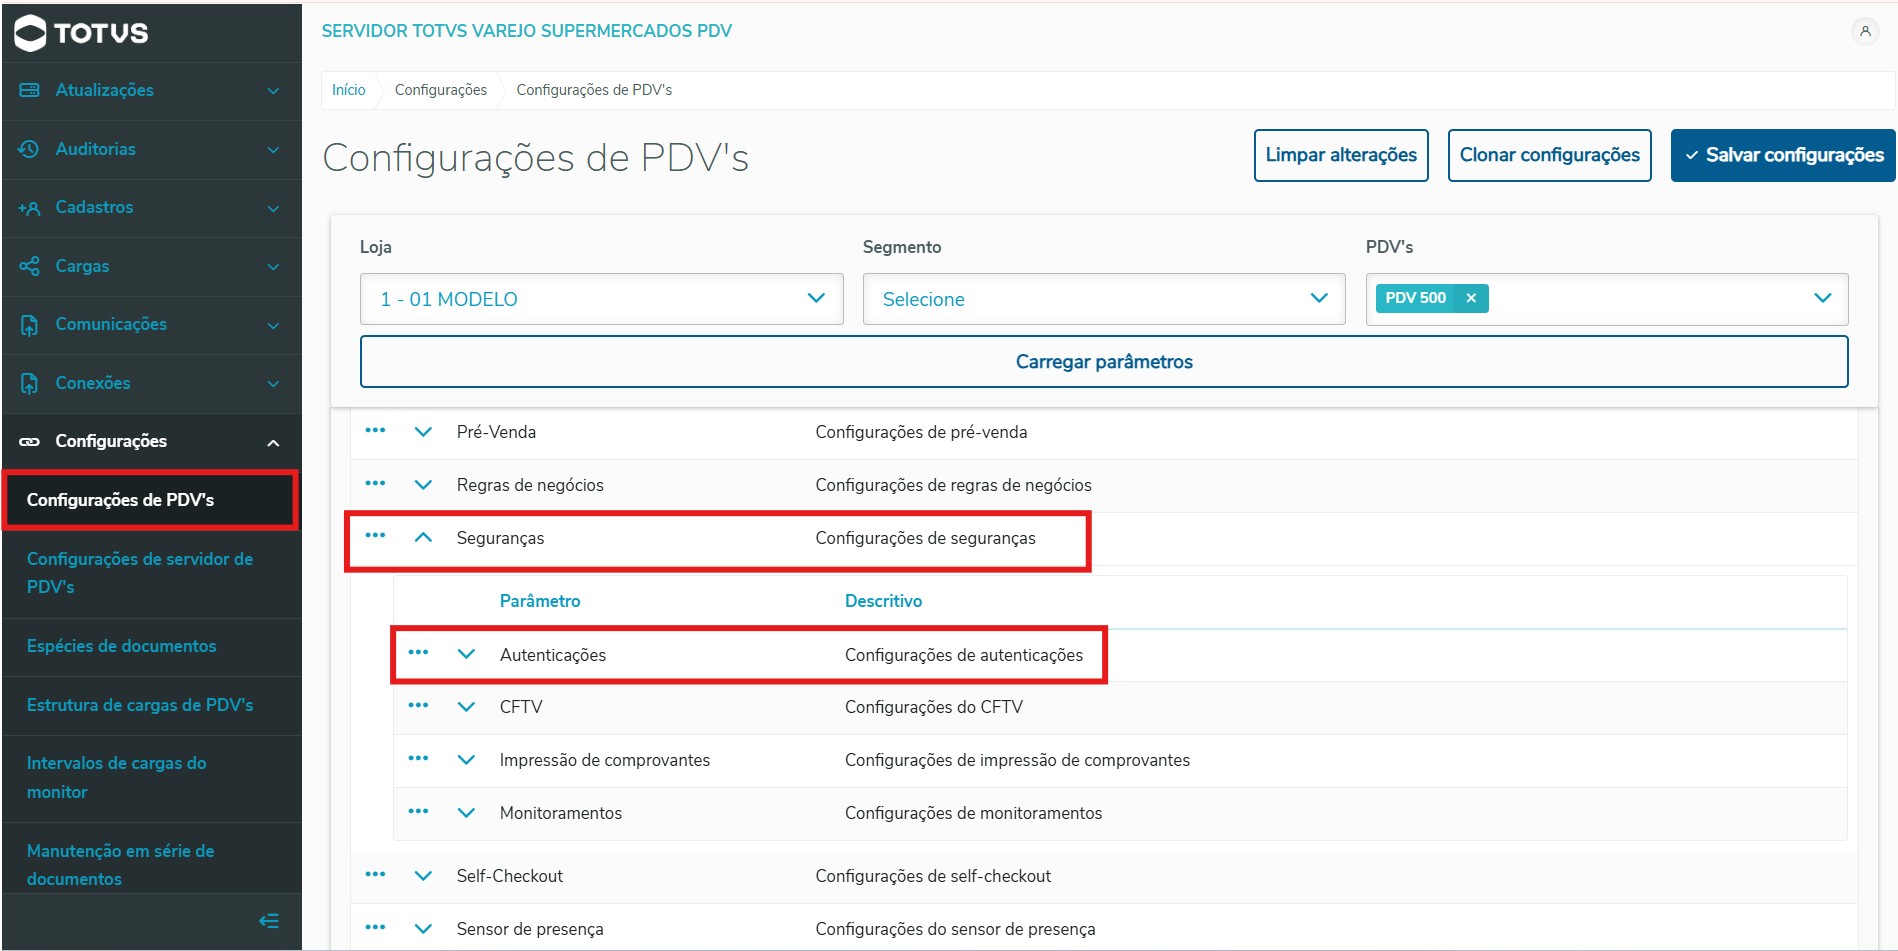Click Carregar parâmetros button

1104,361
